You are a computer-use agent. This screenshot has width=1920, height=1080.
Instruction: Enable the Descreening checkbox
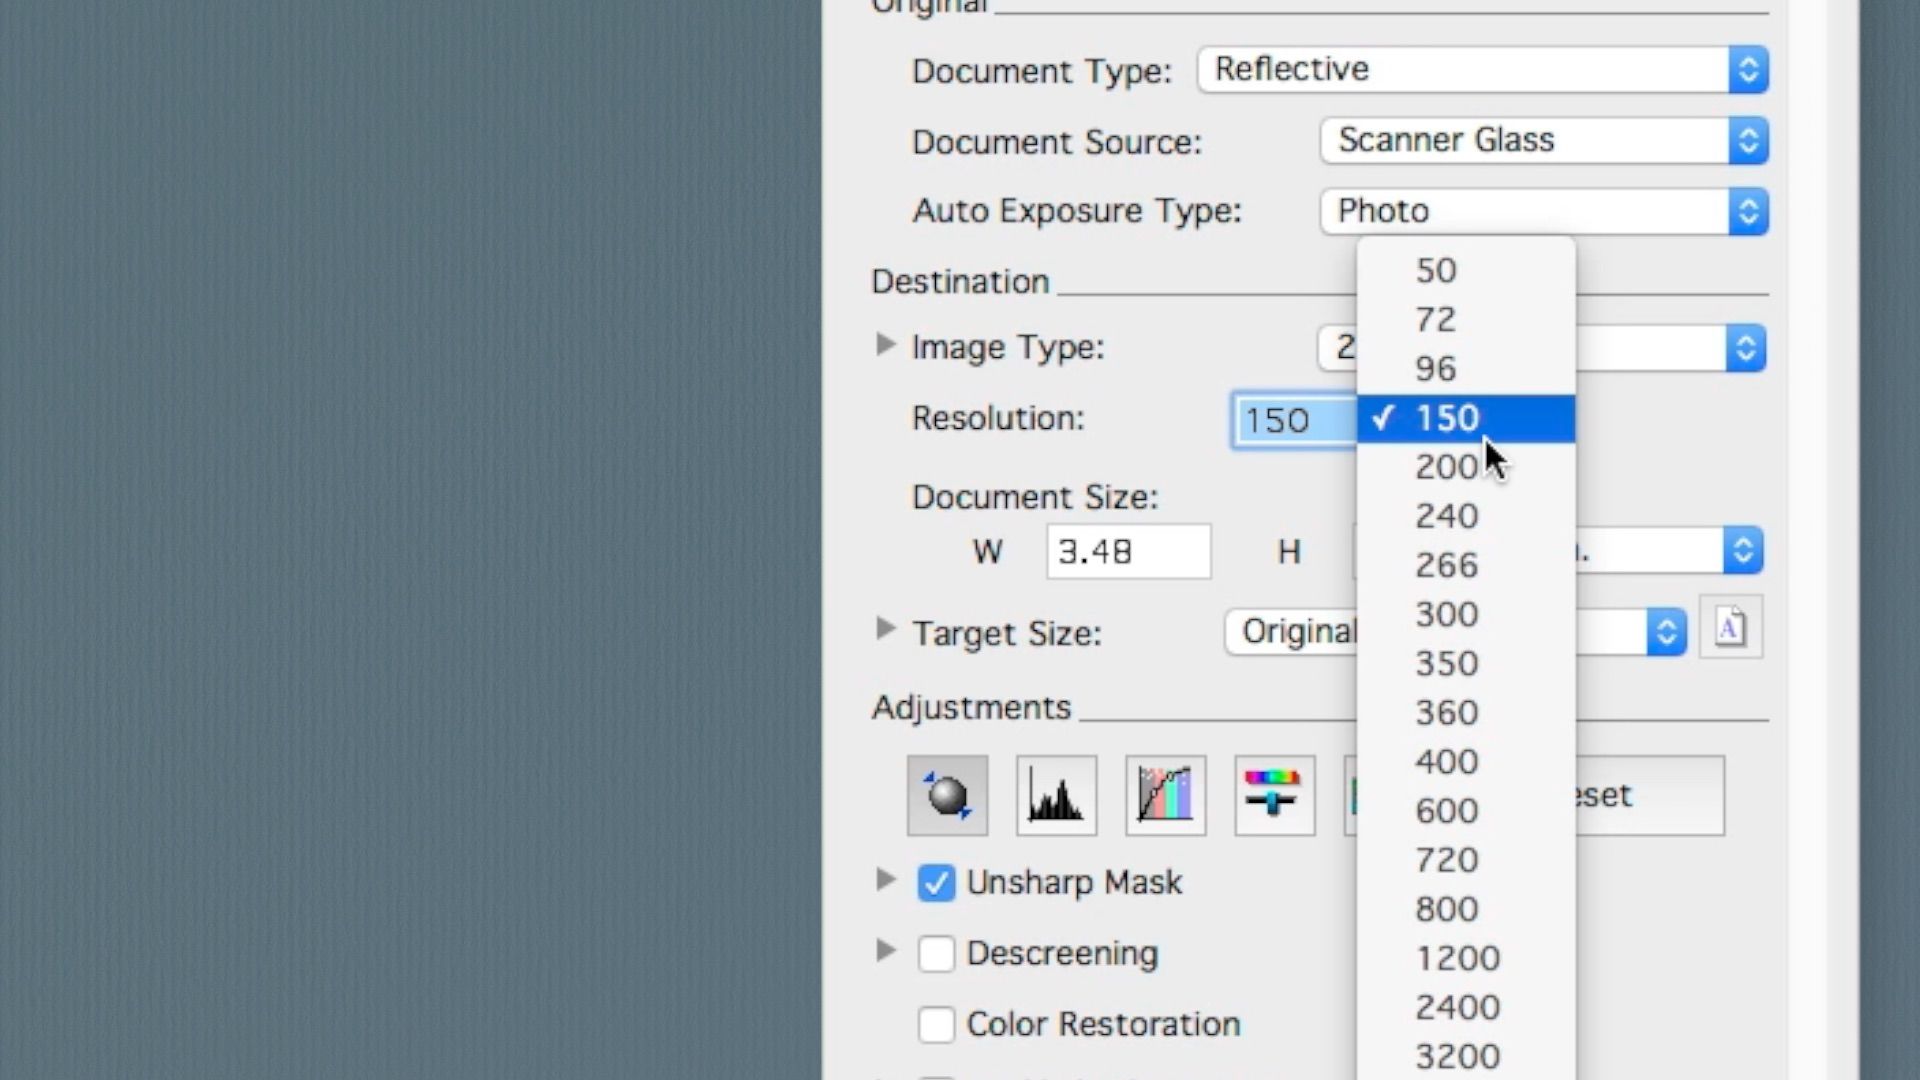click(x=936, y=954)
